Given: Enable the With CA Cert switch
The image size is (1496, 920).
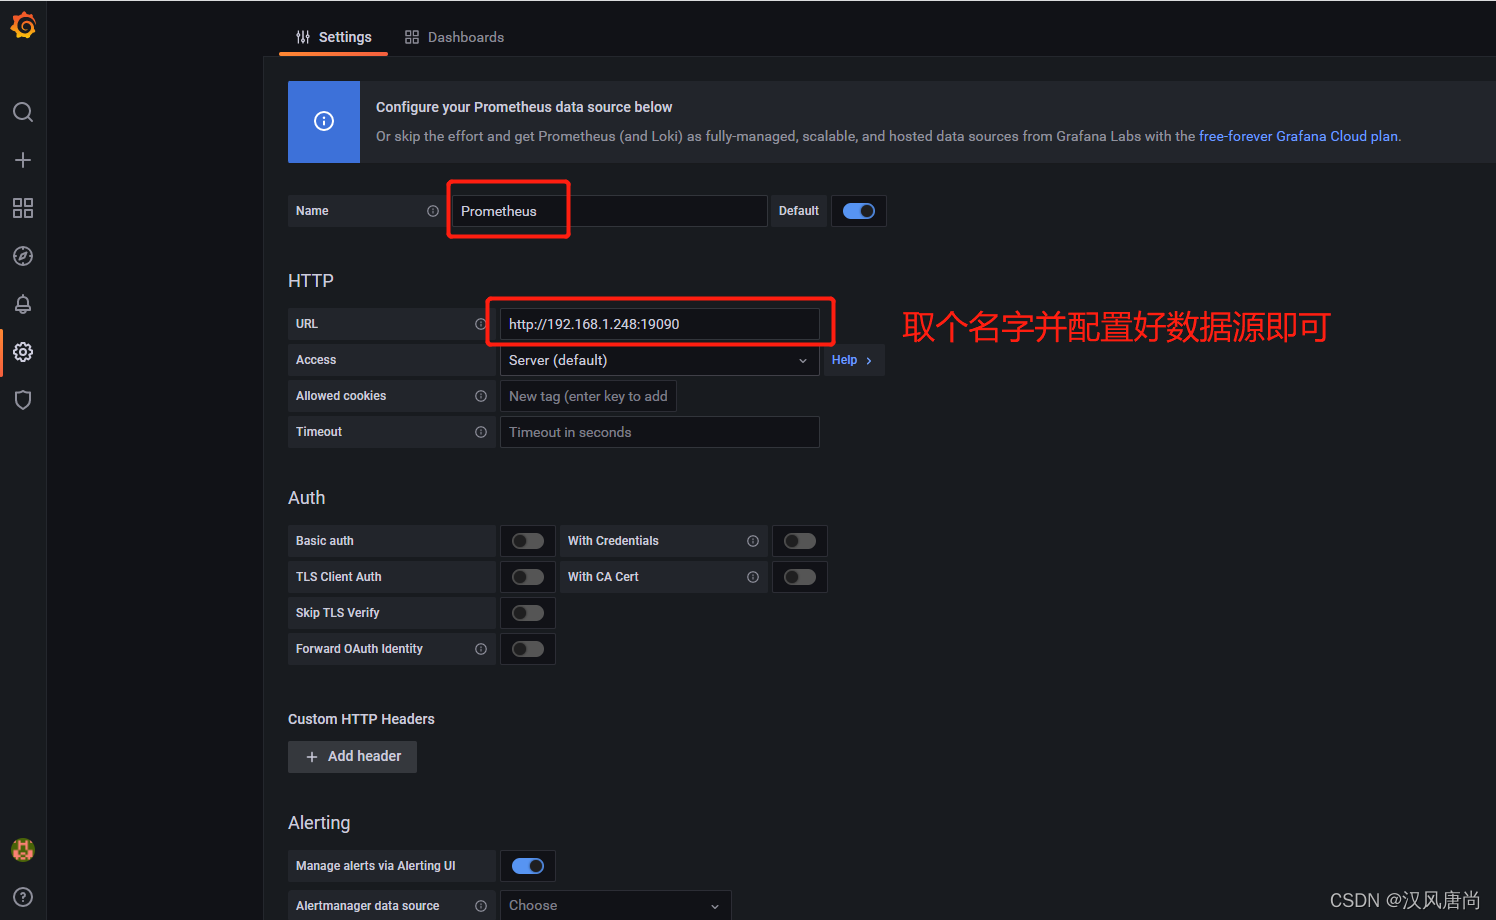Looking at the screenshot, I should coord(800,577).
